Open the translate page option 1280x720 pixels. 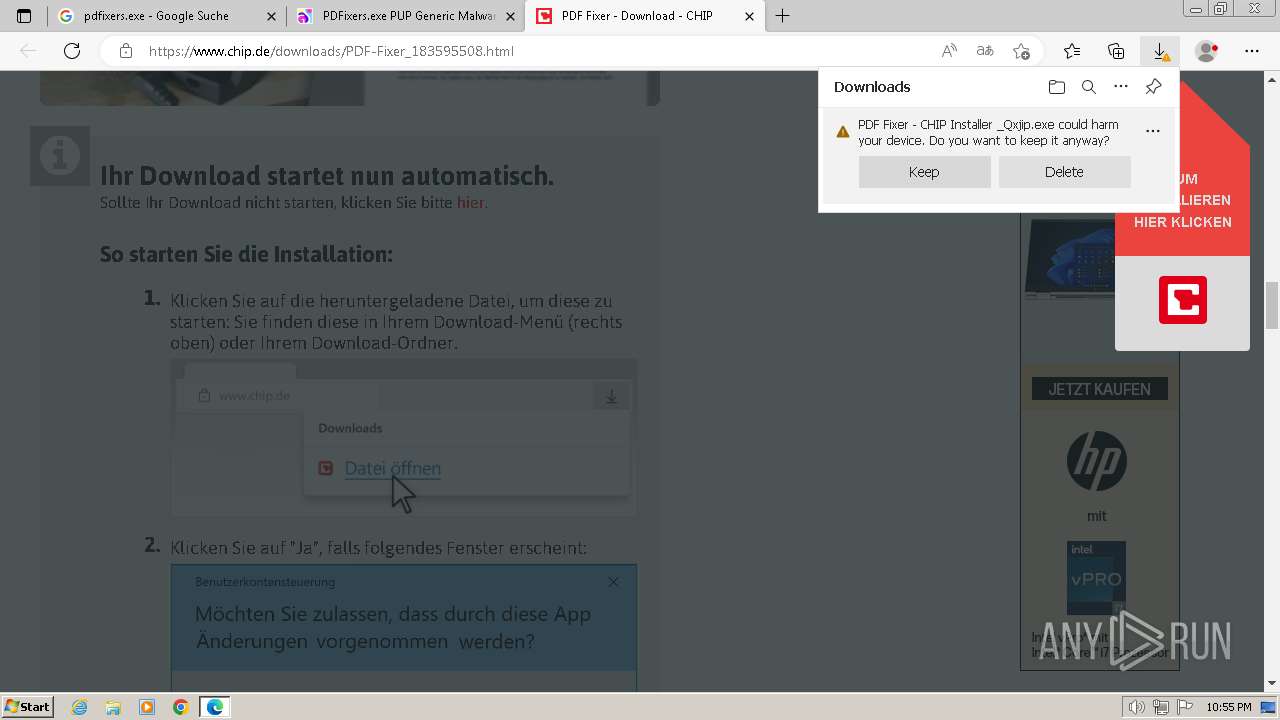tap(985, 51)
